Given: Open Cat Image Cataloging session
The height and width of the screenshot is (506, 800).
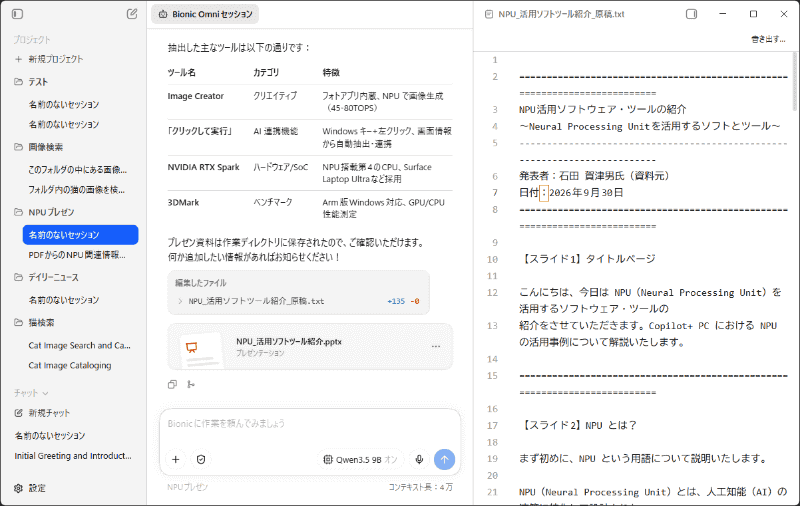Looking at the screenshot, I should (x=70, y=365).
